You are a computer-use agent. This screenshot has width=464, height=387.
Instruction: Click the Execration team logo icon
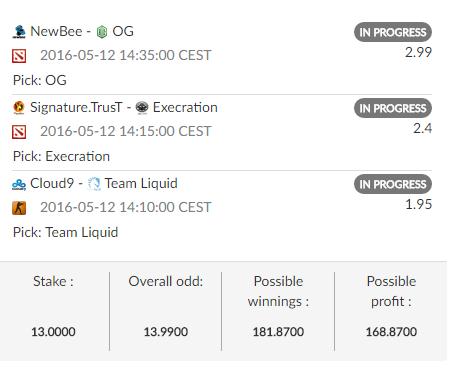(142, 108)
